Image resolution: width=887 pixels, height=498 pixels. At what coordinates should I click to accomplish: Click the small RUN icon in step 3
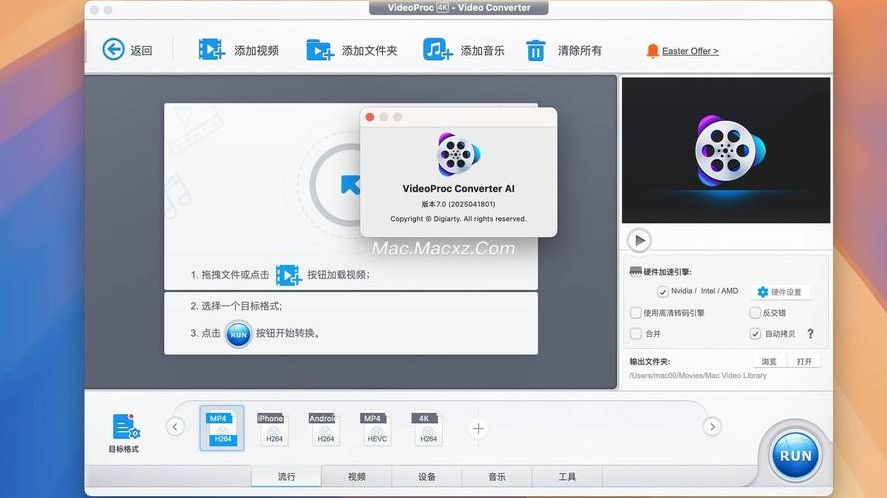coord(238,334)
